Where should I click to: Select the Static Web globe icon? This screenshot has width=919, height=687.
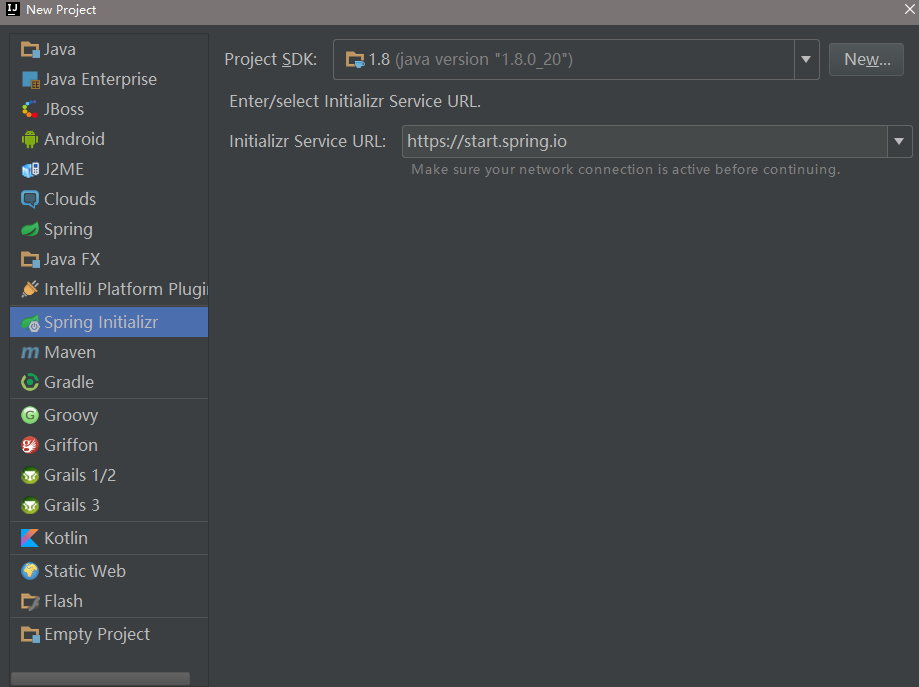30,571
